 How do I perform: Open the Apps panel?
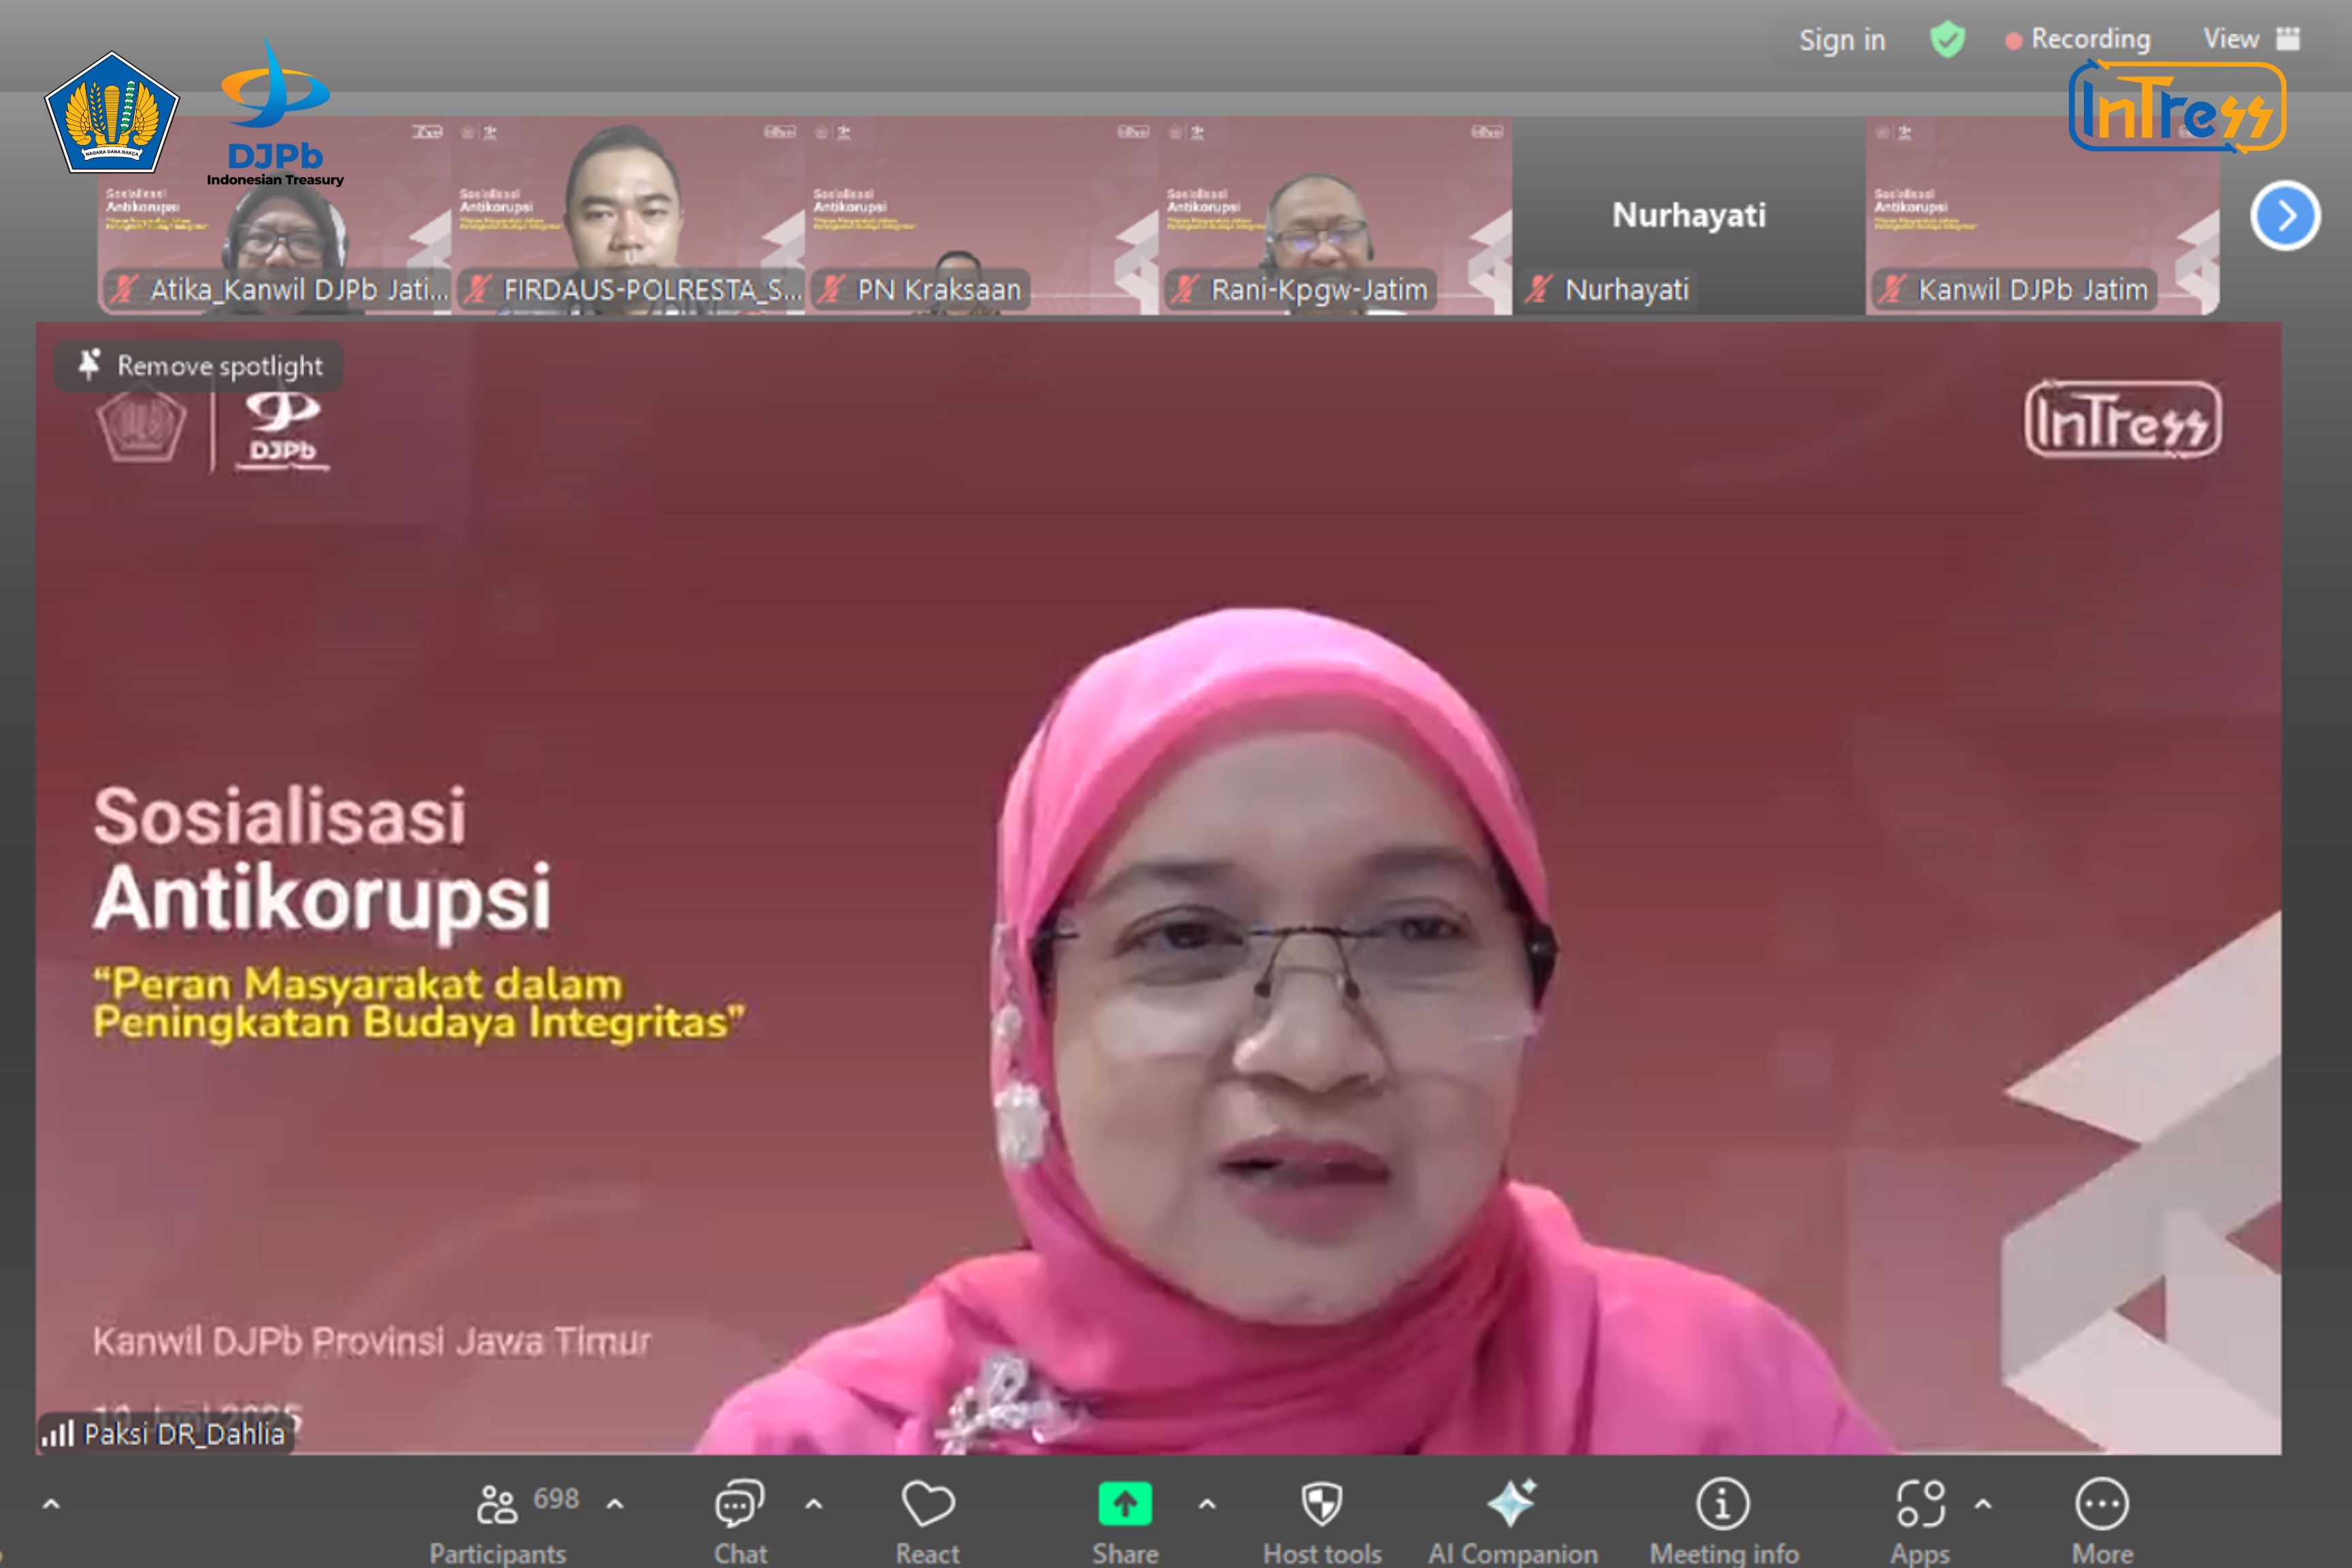[x=1920, y=1521]
